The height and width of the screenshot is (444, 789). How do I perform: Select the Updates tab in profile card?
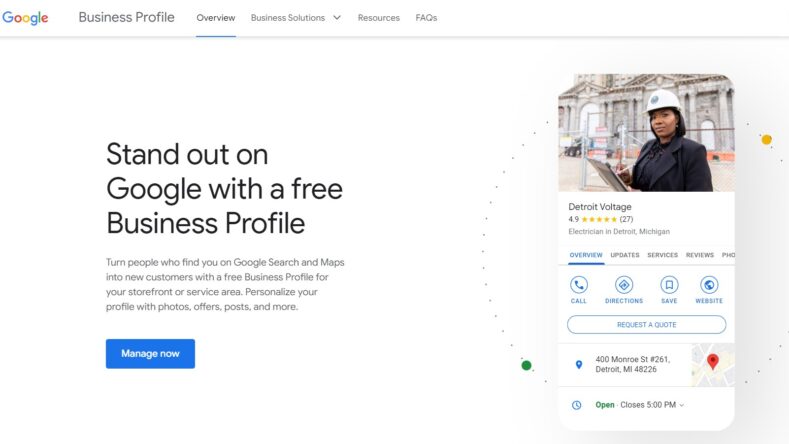tap(625, 255)
